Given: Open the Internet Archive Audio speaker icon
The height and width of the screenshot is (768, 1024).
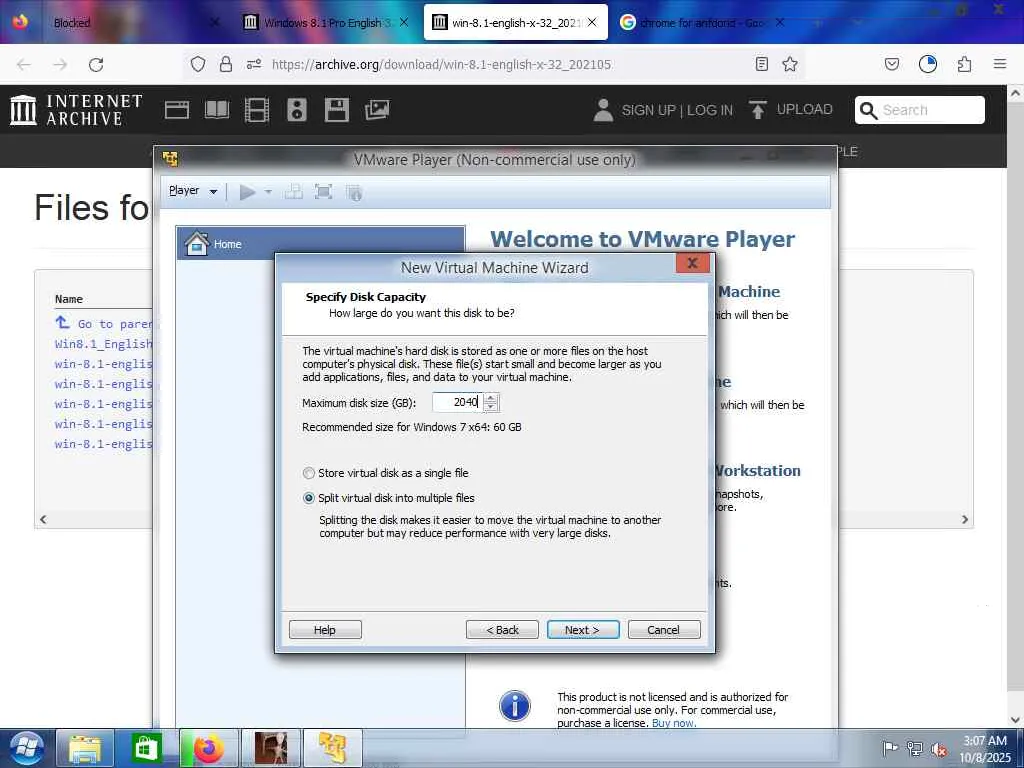Looking at the screenshot, I should click(x=296, y=110).
